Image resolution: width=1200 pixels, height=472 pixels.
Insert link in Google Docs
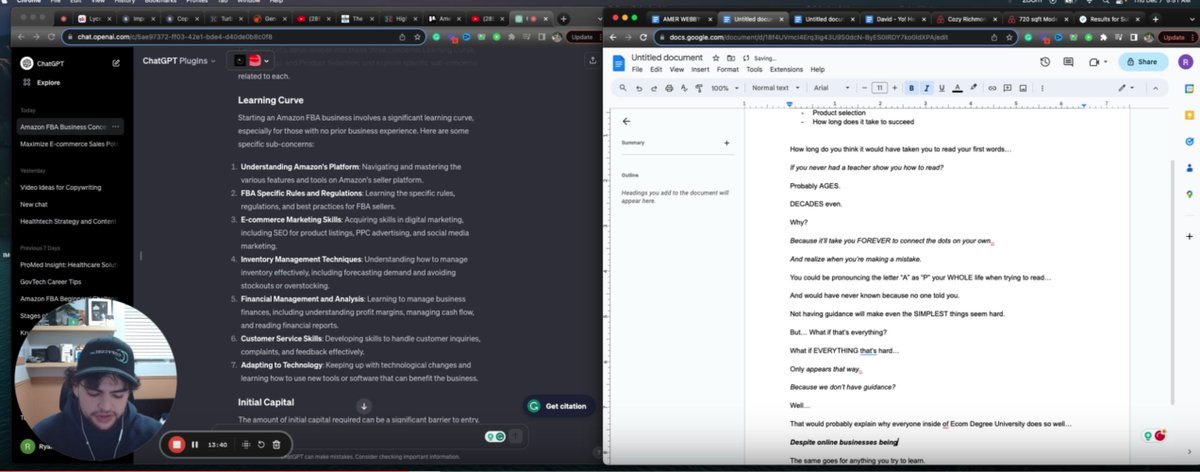[992, 88]
